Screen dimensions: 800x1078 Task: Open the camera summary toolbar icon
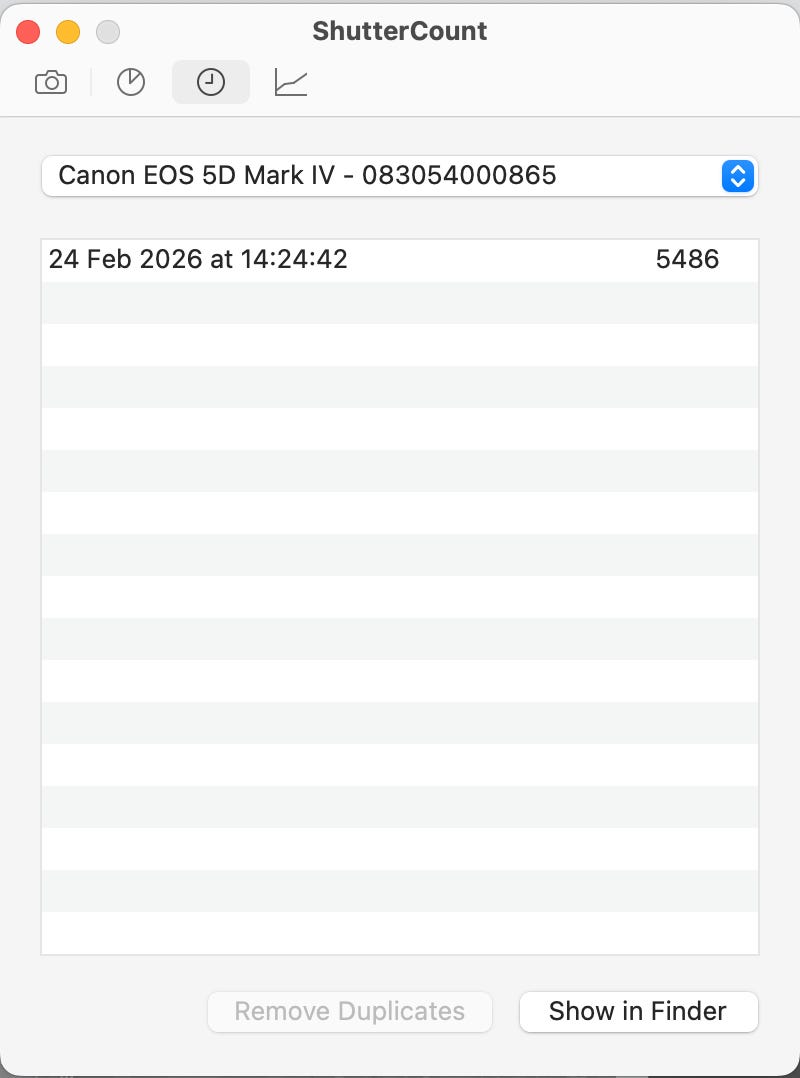pyautogui.click(x=50, y=83)
